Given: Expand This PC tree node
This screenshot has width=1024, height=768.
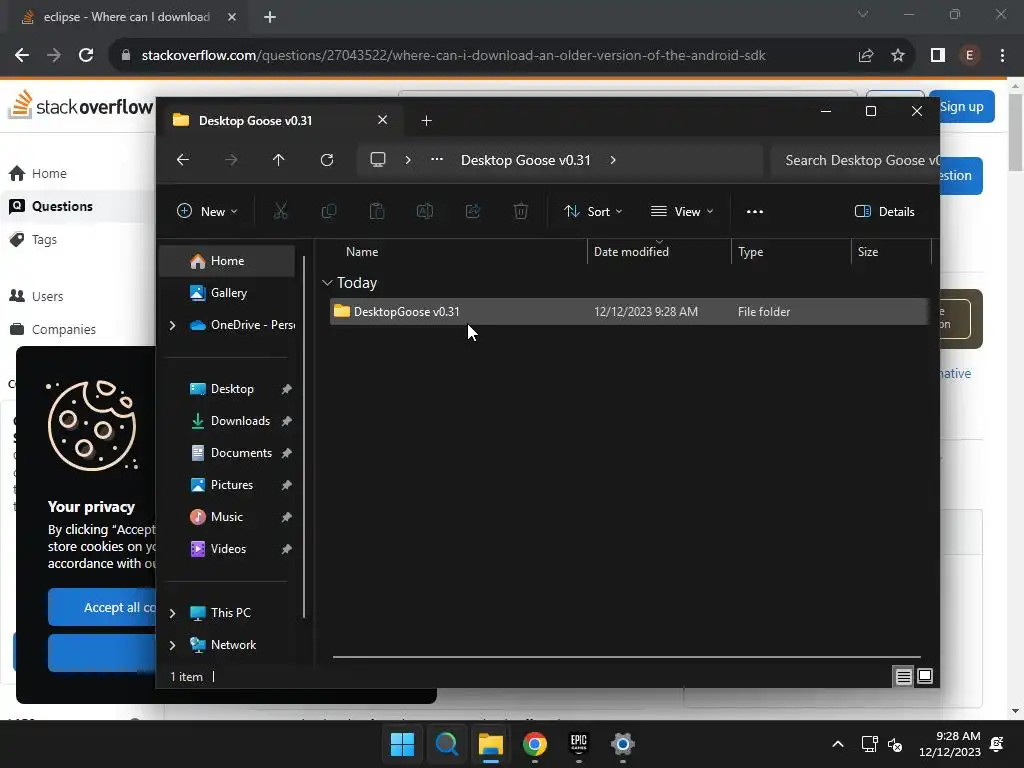Looking at the screenshot, I should 172,613.
